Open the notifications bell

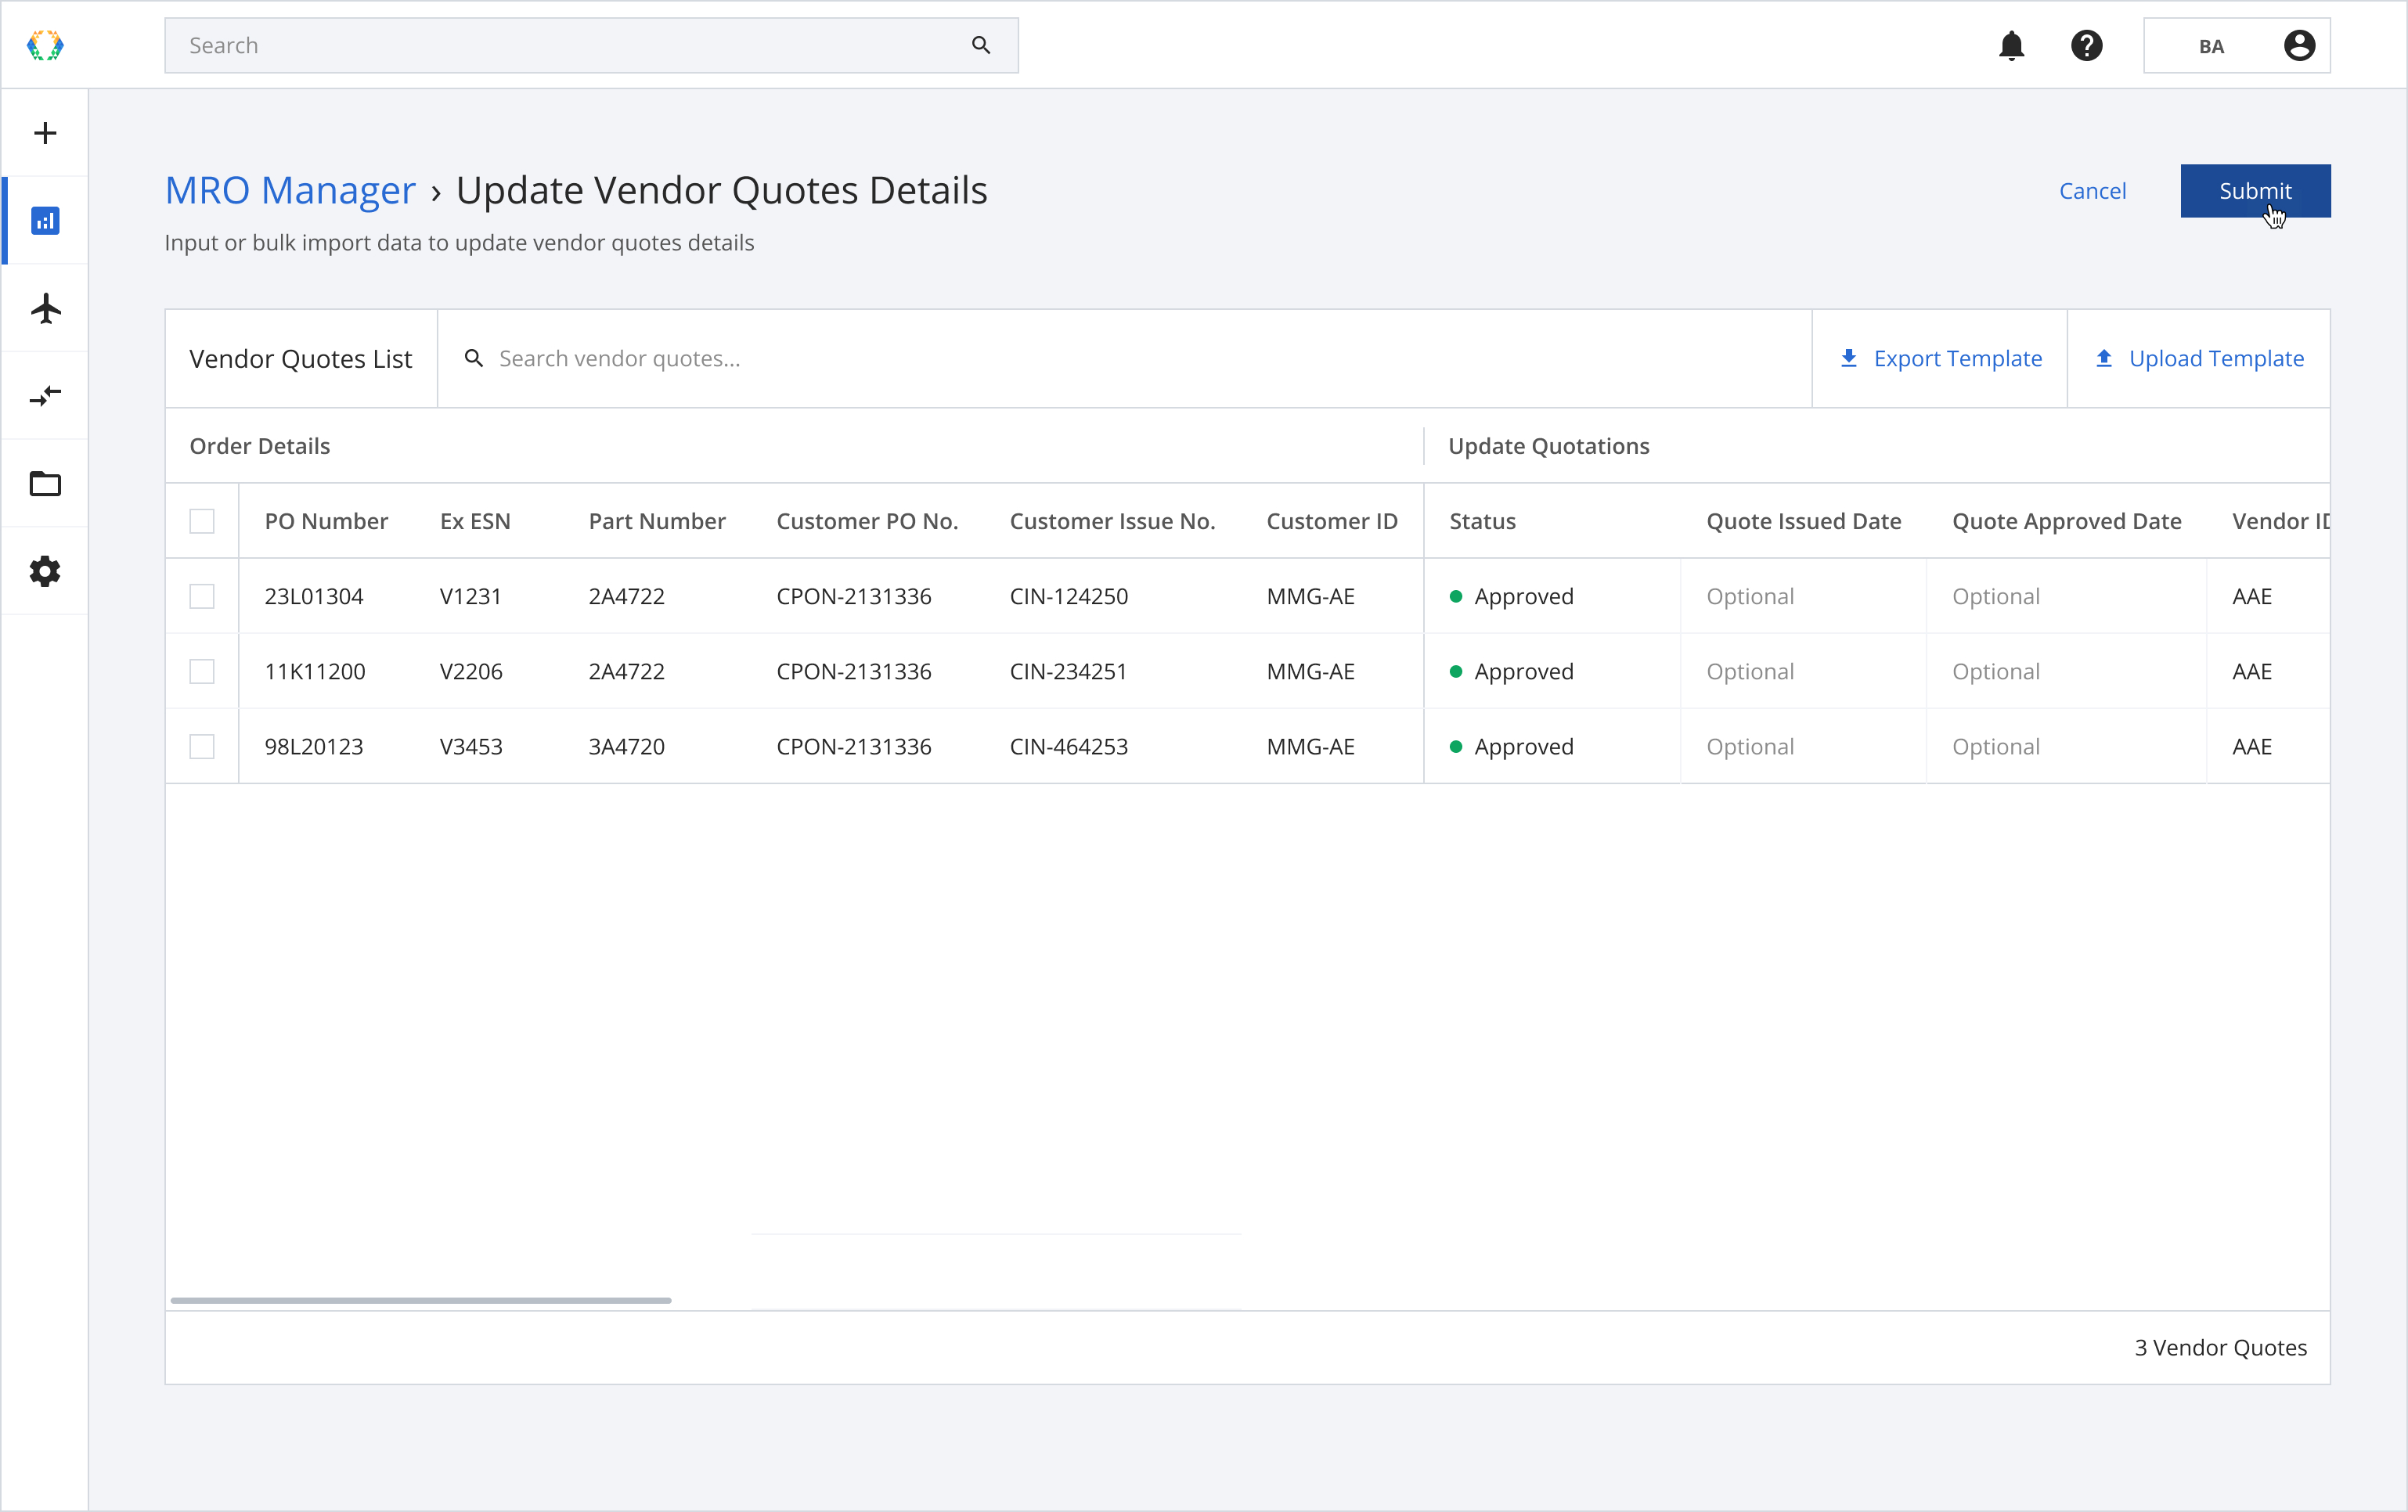pyautogui.click(x=2011, y=45)
